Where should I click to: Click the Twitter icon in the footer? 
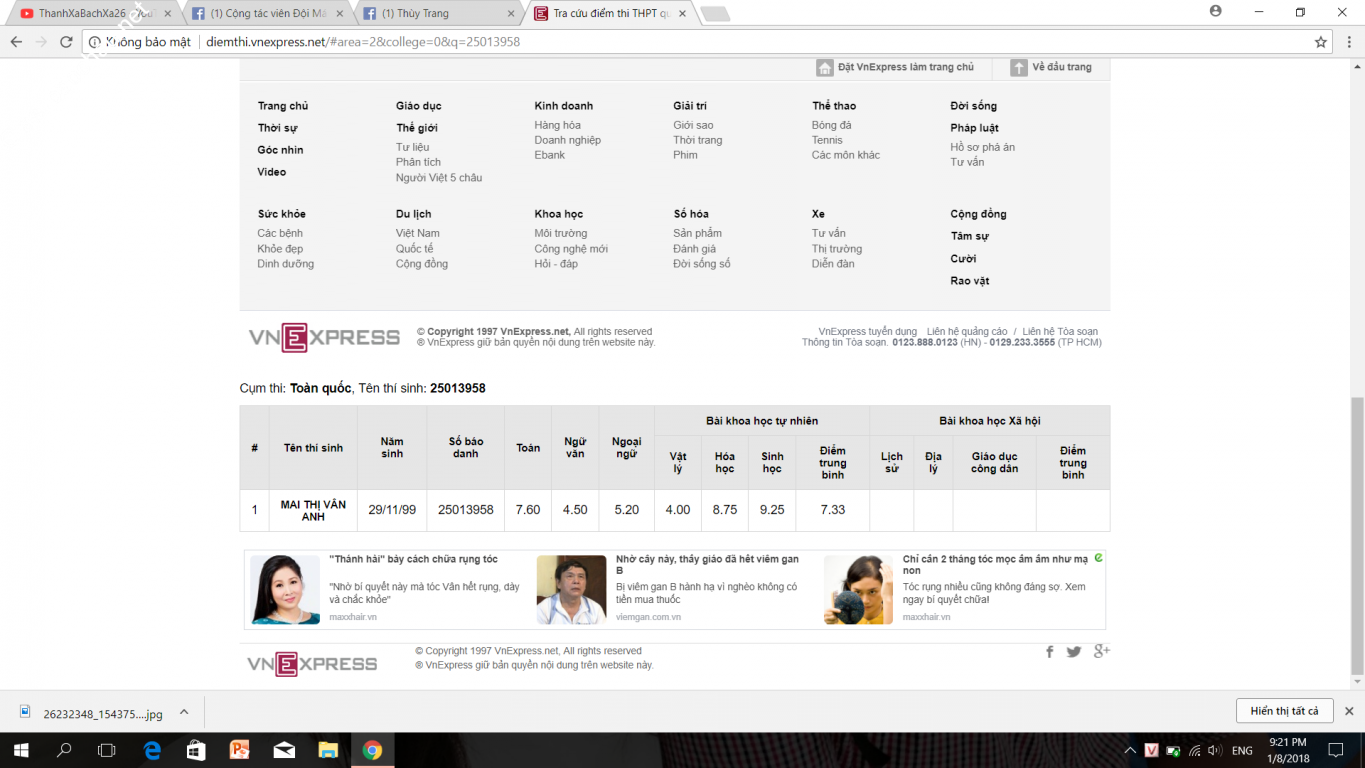coord(1074,652)
